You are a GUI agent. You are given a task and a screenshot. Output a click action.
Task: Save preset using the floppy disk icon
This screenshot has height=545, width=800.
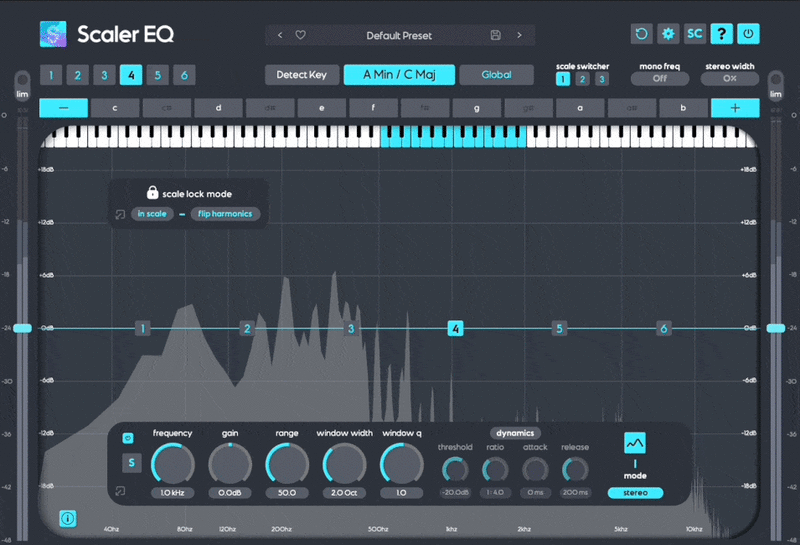click(495, 35)
